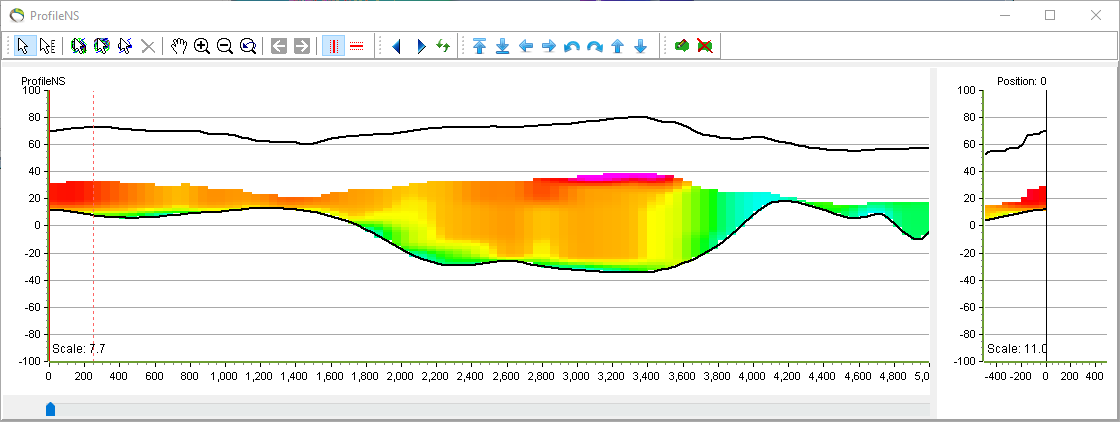Viewport: 1120px width, 422px height.
Task: Click the gray X delete icon
Action: 148,46
